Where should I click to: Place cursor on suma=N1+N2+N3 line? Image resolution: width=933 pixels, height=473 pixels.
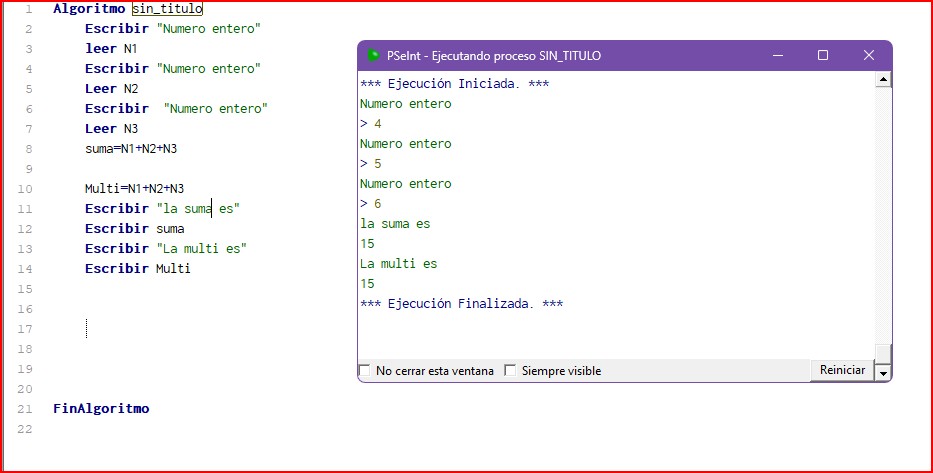(132, 149)
